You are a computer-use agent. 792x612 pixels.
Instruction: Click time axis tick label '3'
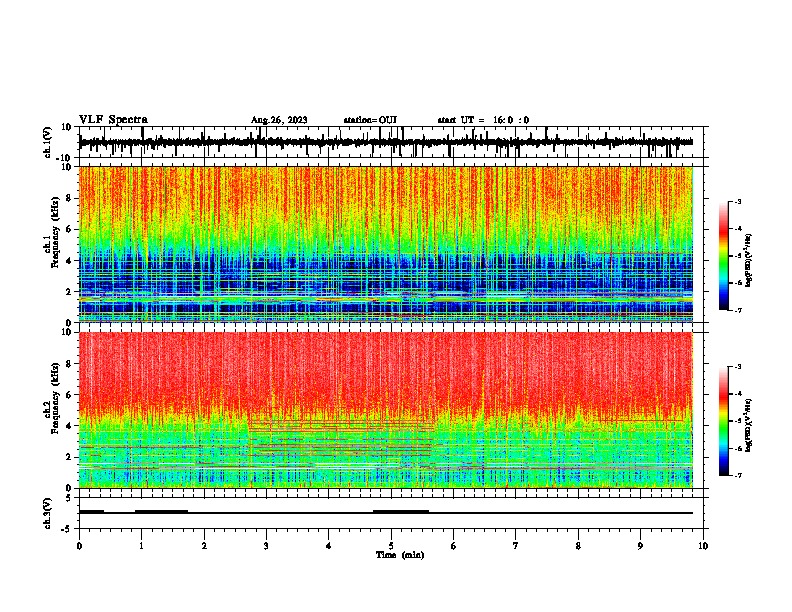266,546
